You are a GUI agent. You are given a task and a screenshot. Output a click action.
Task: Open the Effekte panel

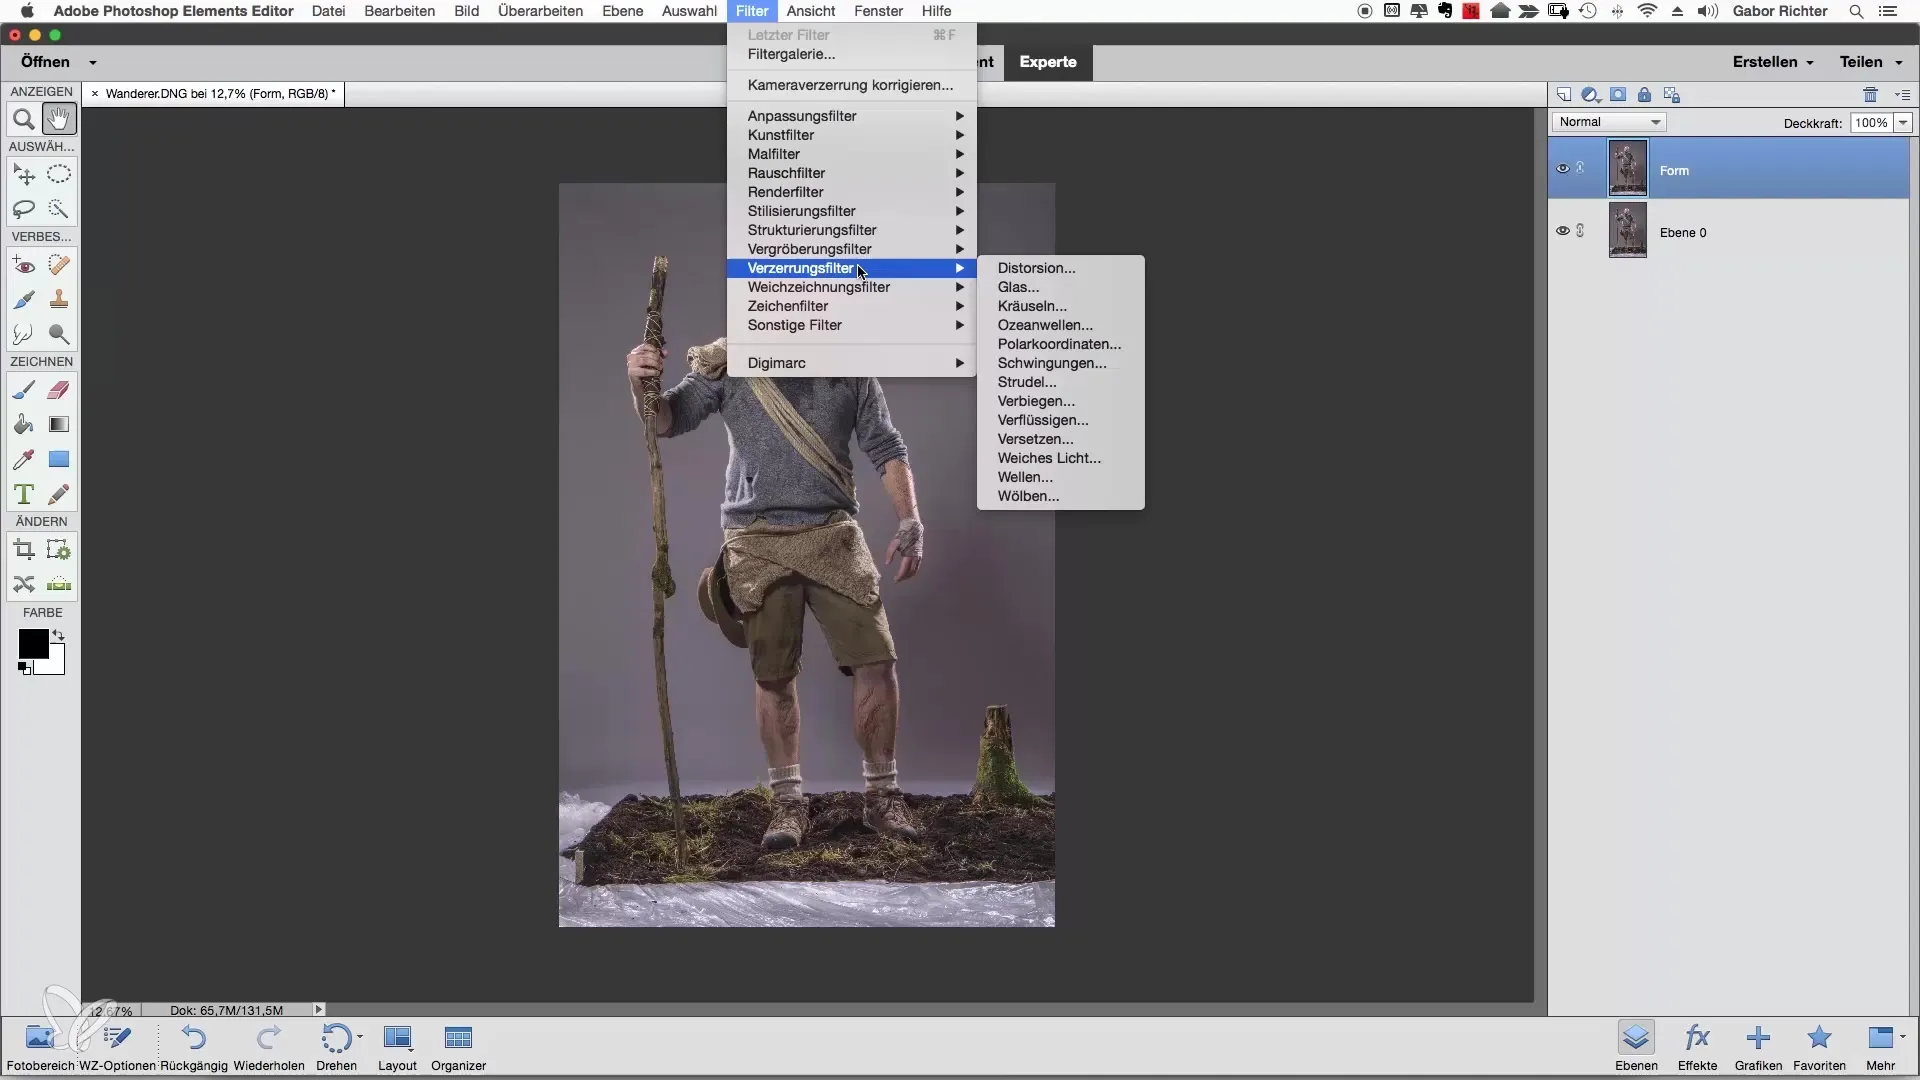tap(1697, 1048)
